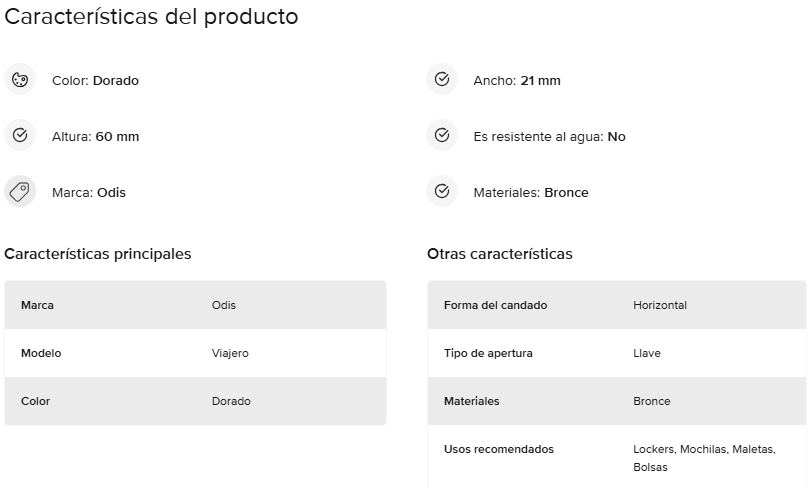Screen dimensions: 811x488
Task: Click the Marca: Odis feature label
Action: click(x=89, y=192)
